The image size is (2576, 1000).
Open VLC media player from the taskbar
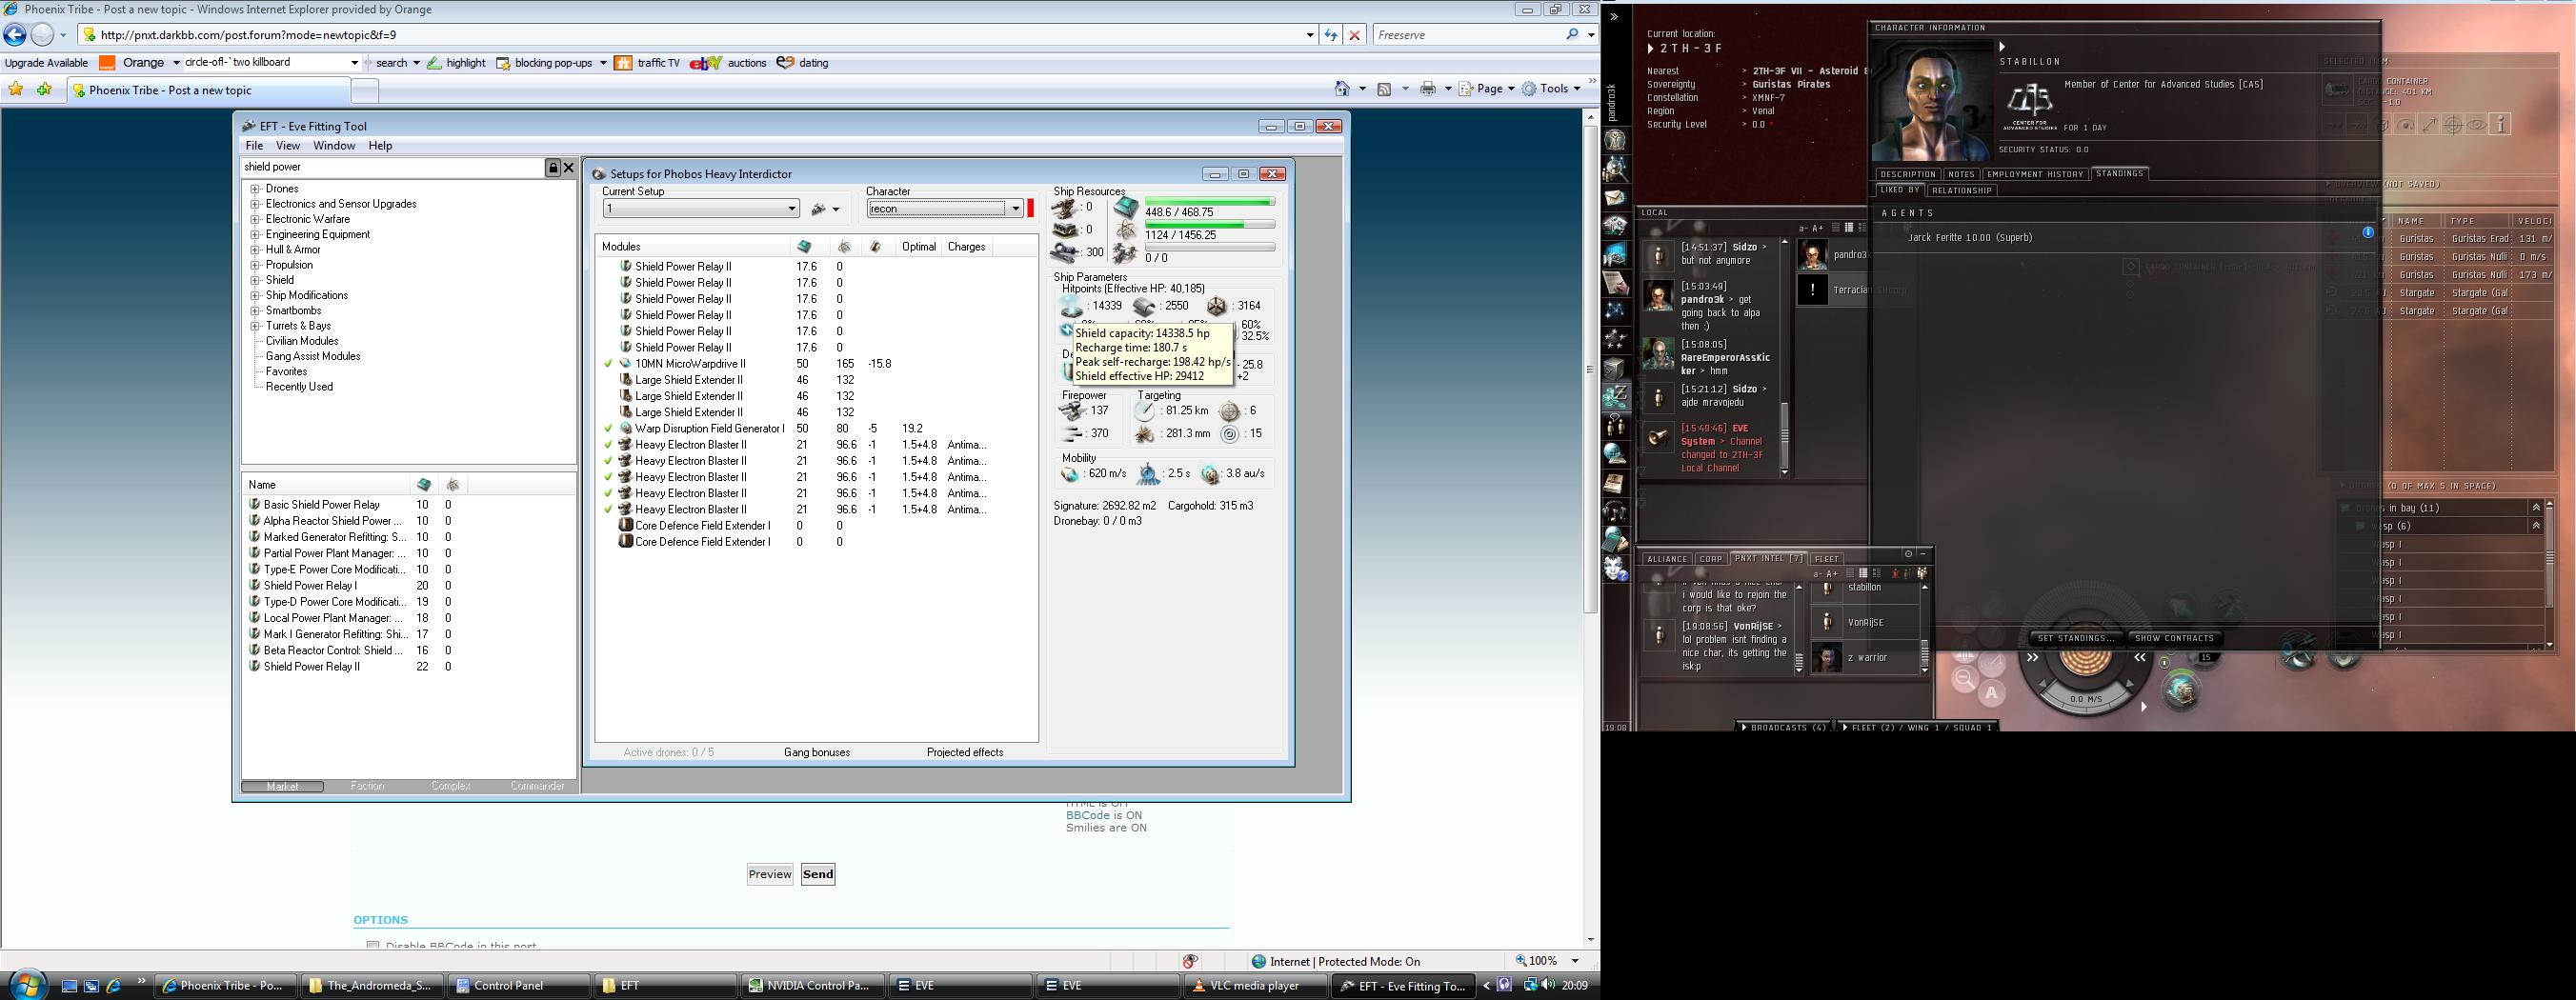tap(1254, 986)
